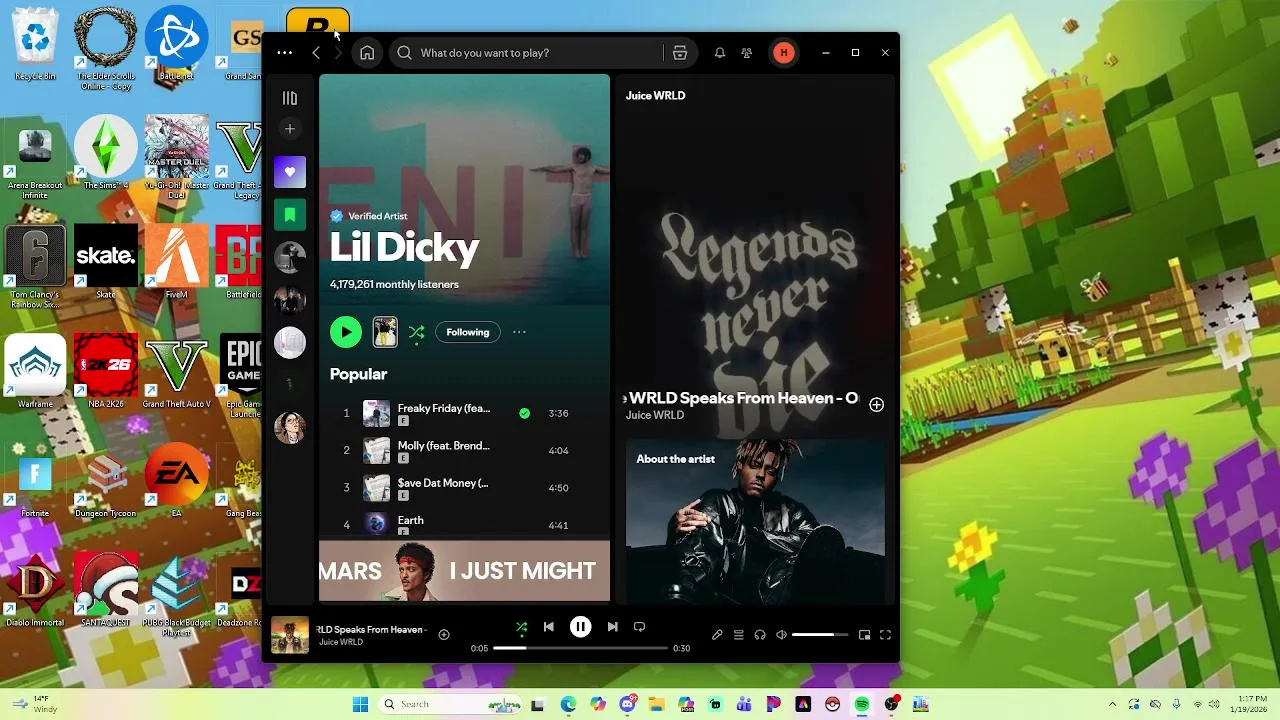Open Spotify's three-dots main menu
This screenshot has height=720, width=1280.
tap(285, 53)
